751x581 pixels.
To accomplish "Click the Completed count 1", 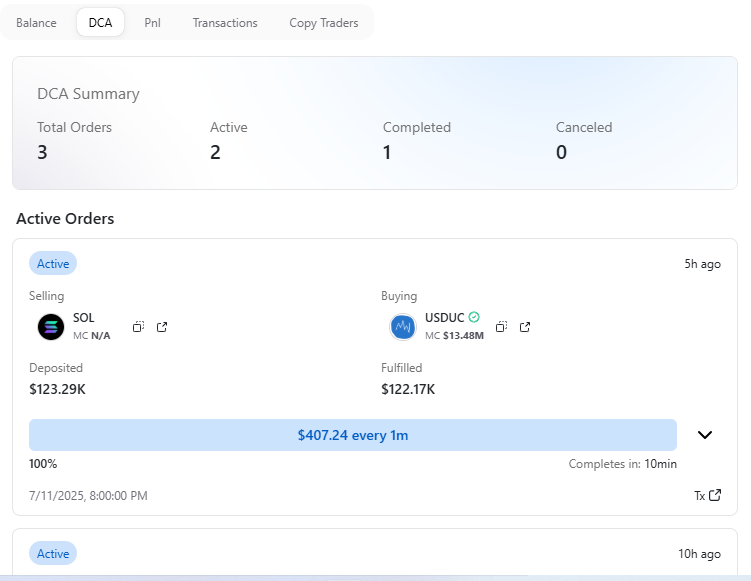I will [x=387, y=152].
